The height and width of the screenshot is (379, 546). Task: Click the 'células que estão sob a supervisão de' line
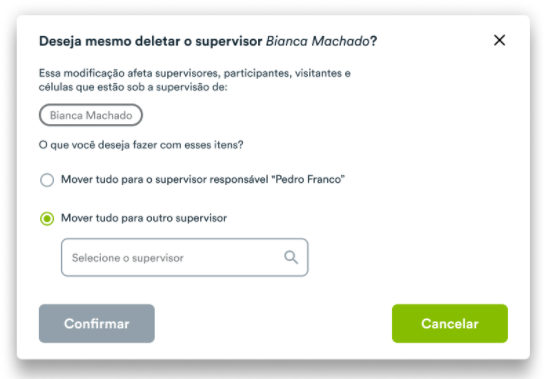(x=133, y=87)
